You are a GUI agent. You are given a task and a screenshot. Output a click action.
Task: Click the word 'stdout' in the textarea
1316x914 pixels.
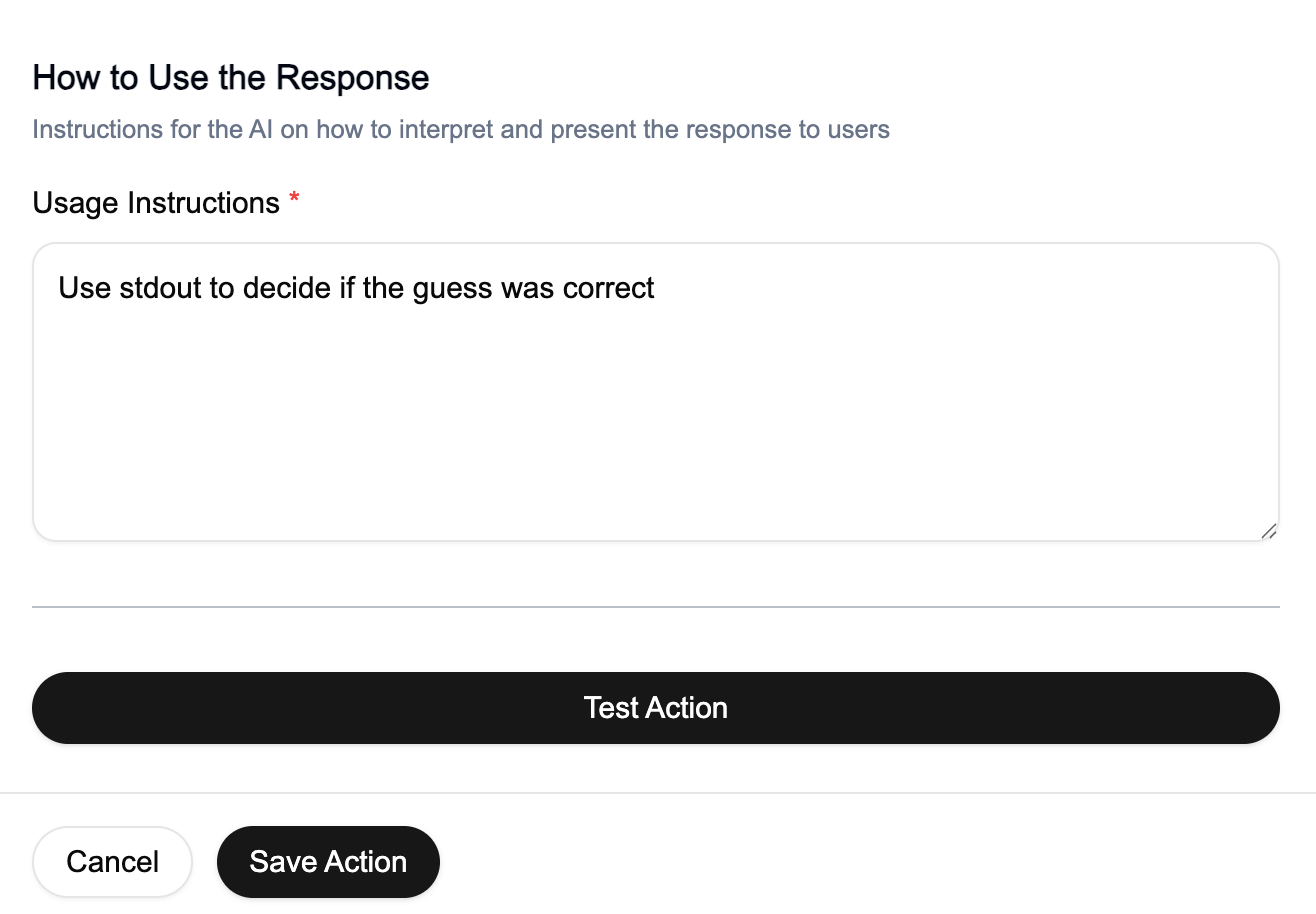(x=159, y=288)
